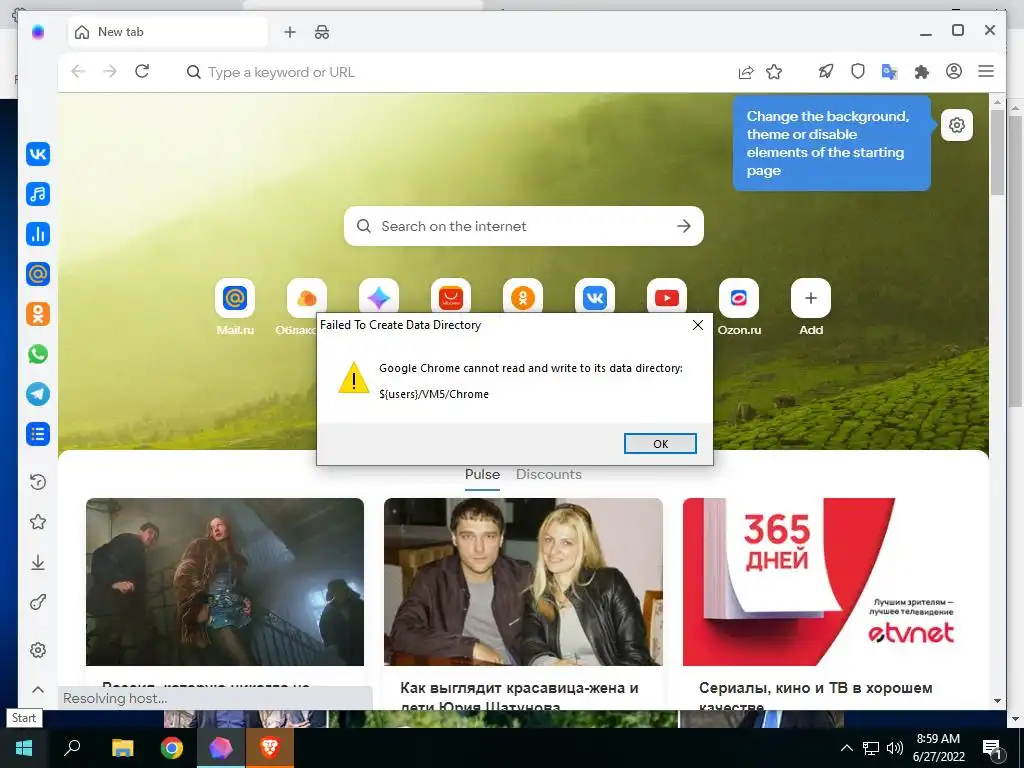Open the YouTube quick-link tile

[x=667, y=296]
